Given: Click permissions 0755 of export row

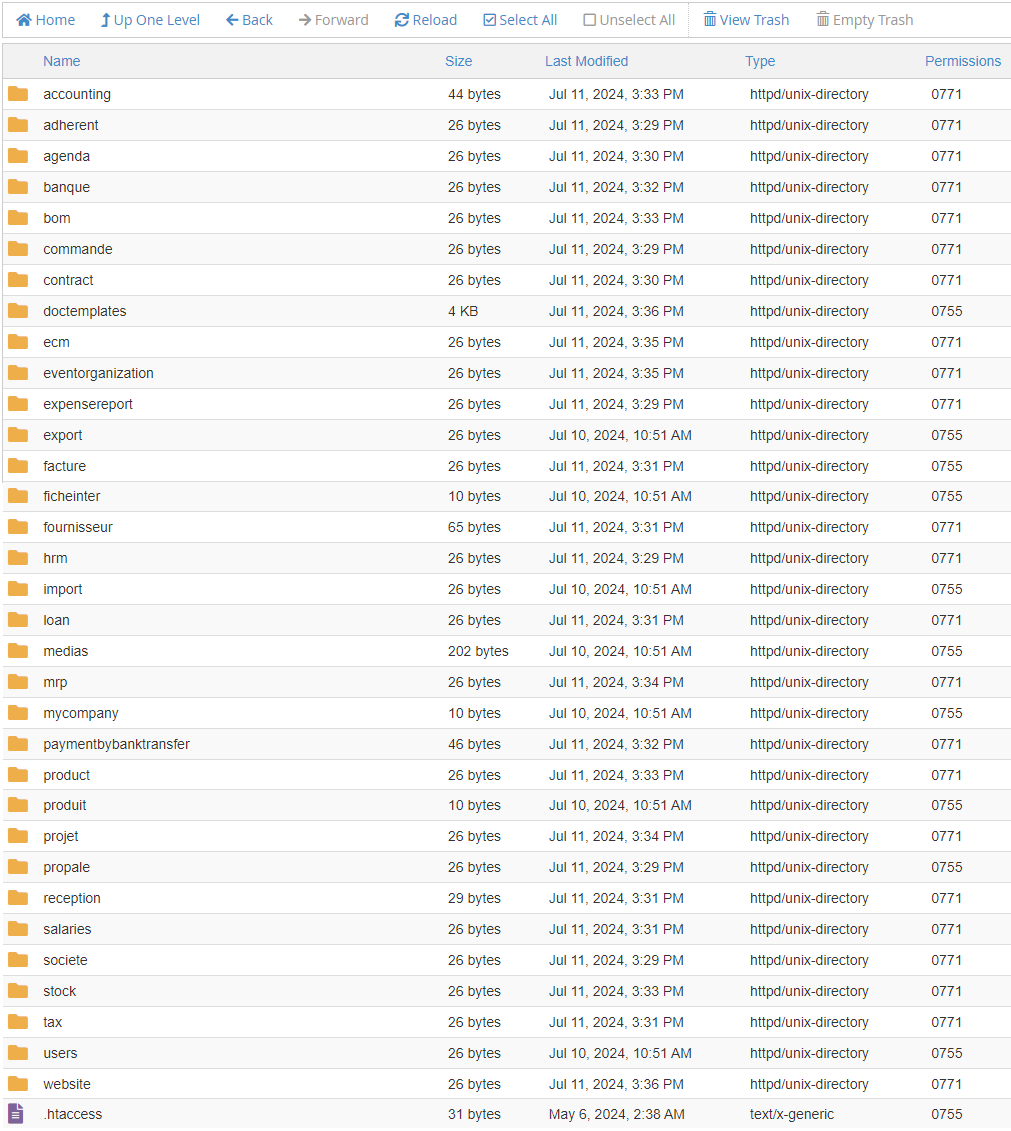Looking at the screenshot, I should [x=946, y=436].
